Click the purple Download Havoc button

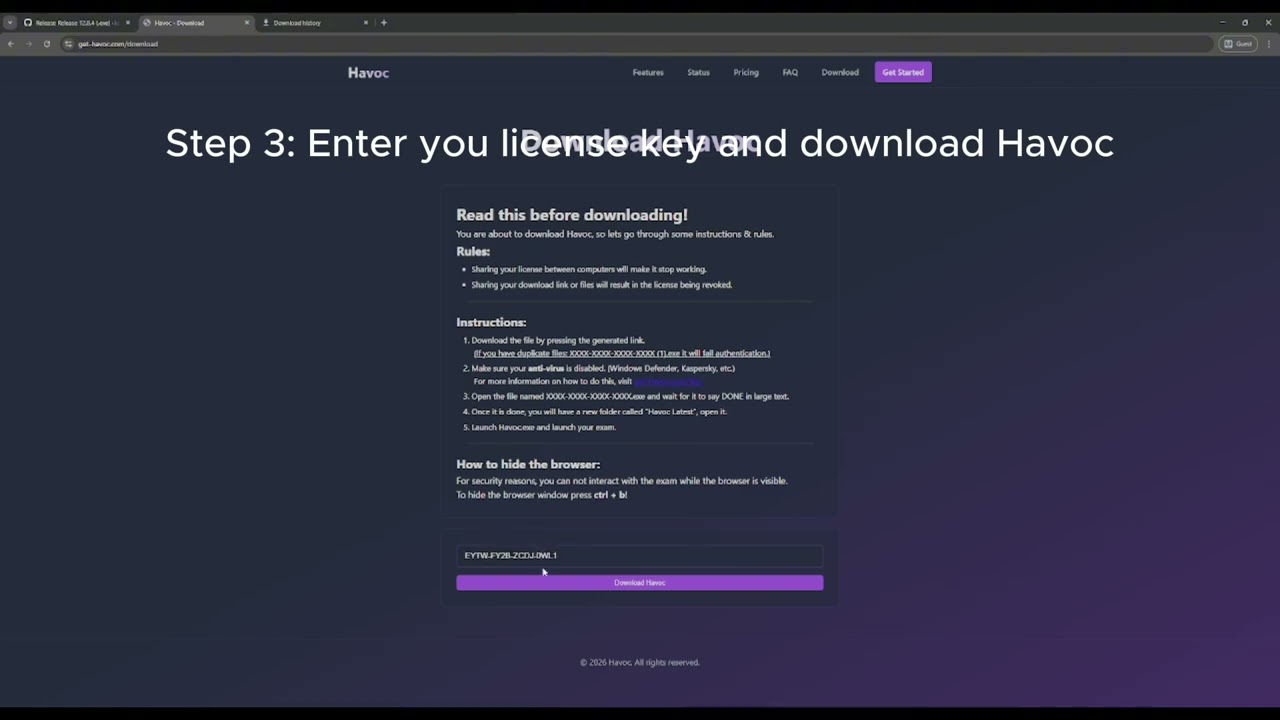[x=640, y=582]
